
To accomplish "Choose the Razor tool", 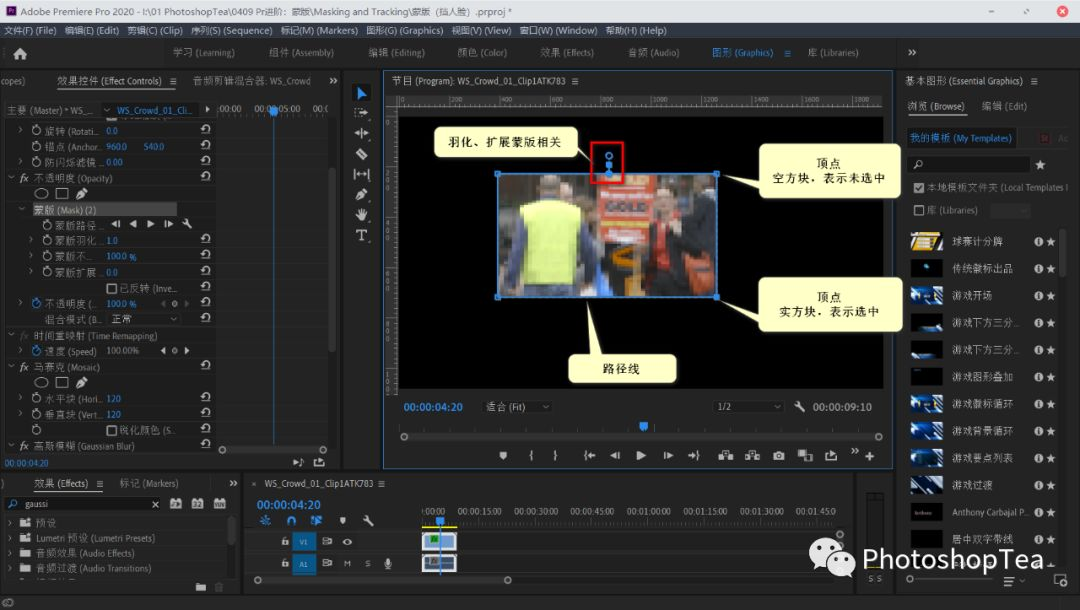I will (362, 154).
